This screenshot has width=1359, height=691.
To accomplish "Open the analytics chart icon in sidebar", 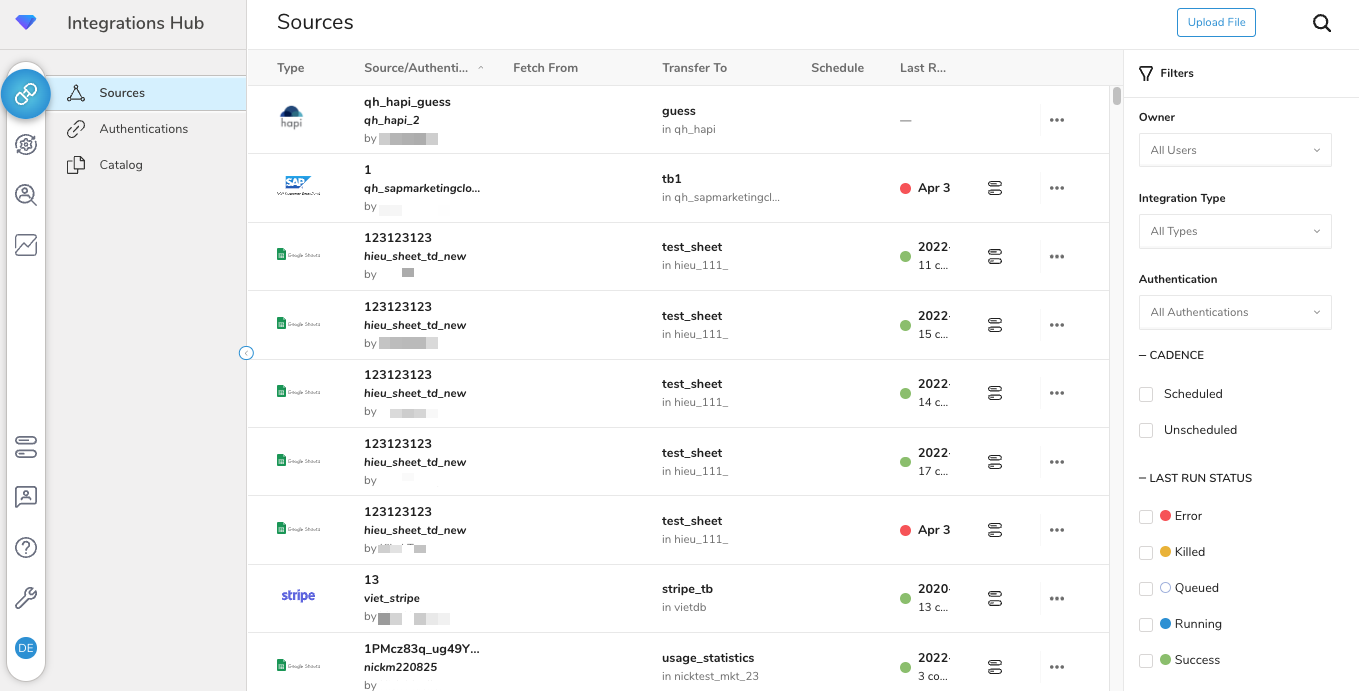I will [26, 245].
